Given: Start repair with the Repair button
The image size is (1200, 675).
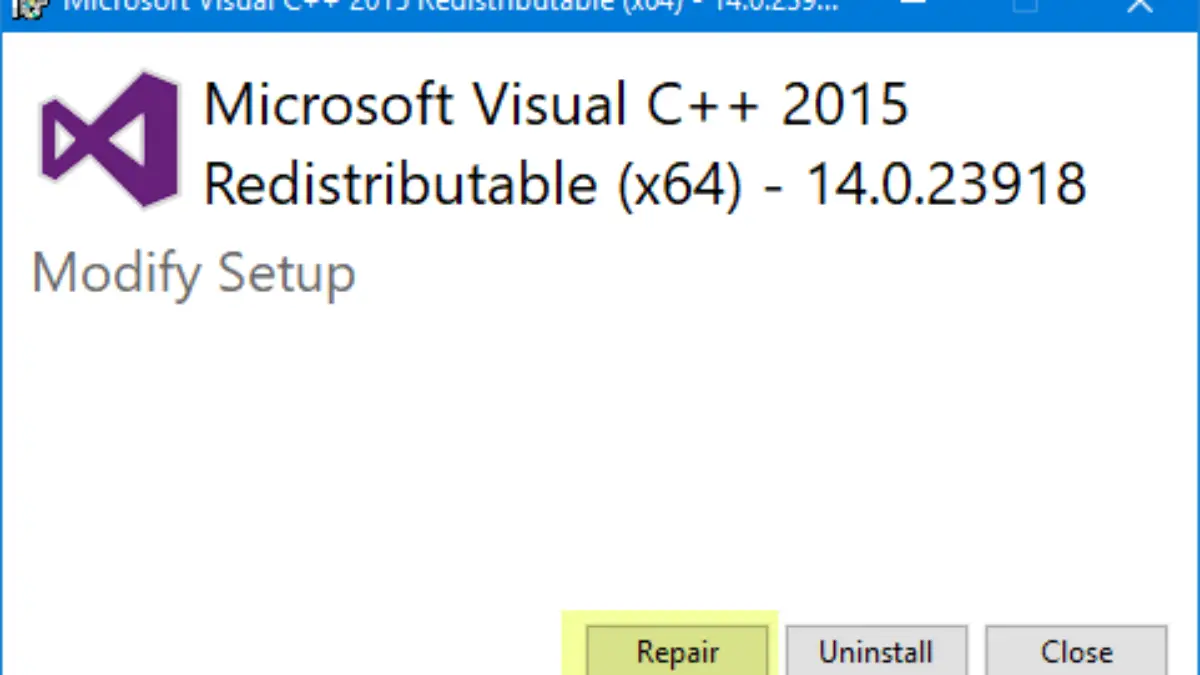Looking at the screenshot, I should [676, 650].
